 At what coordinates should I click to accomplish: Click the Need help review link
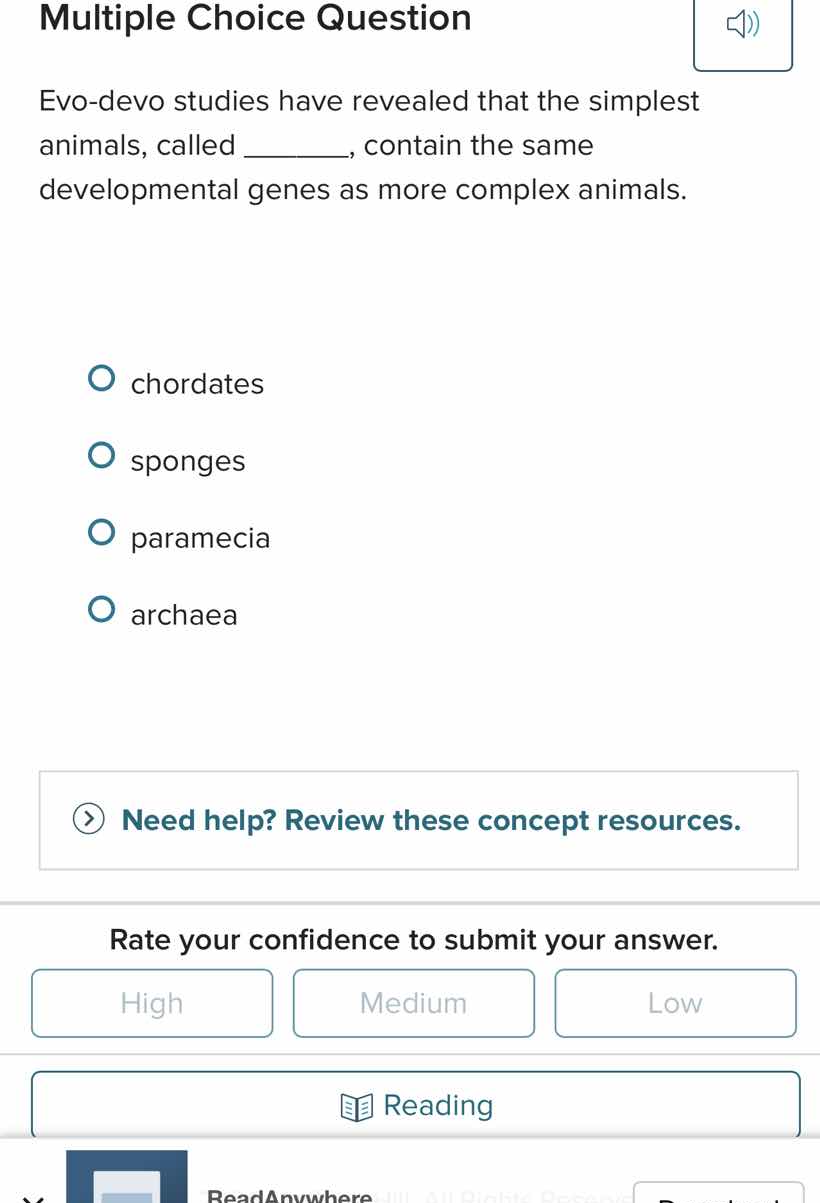(430, 820)
